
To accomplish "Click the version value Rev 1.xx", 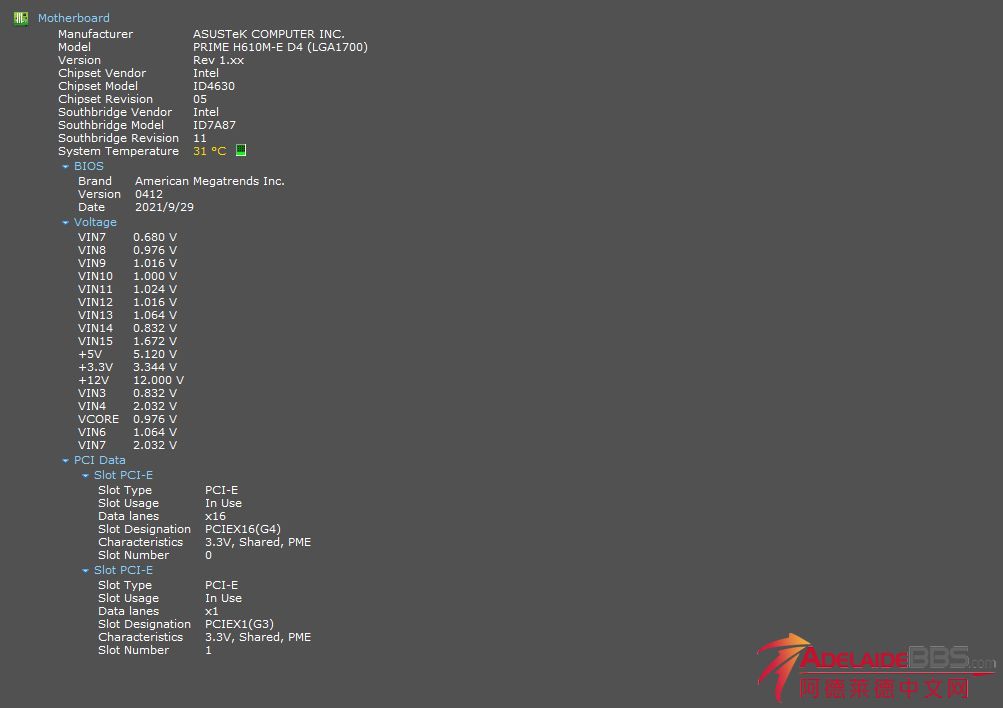I will [218, 60].
